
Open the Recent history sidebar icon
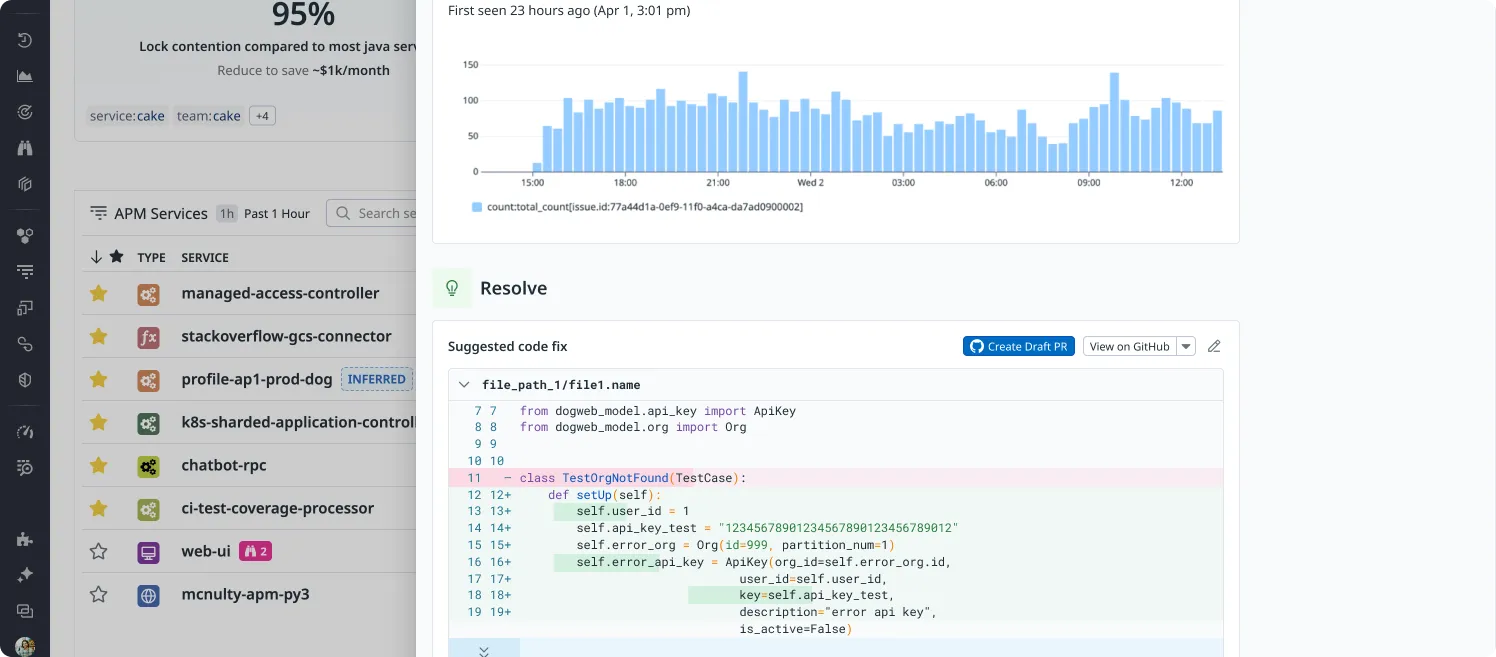25,40
